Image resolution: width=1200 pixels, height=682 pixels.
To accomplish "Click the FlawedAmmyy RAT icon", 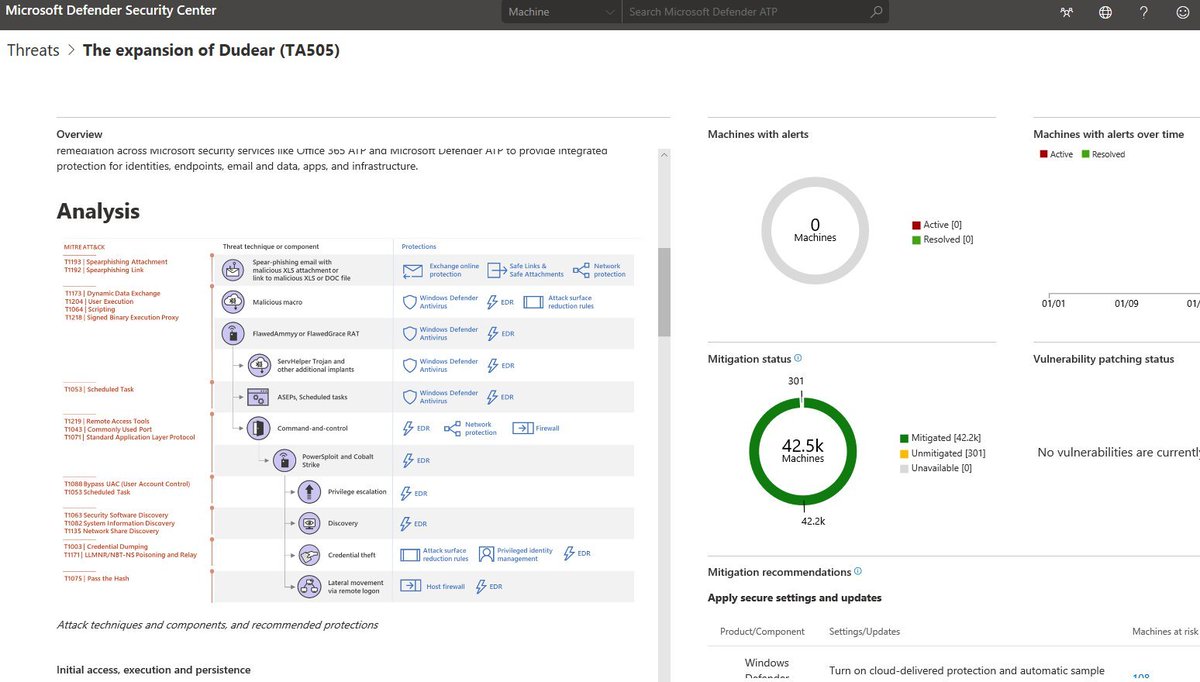I will (233, 333).
